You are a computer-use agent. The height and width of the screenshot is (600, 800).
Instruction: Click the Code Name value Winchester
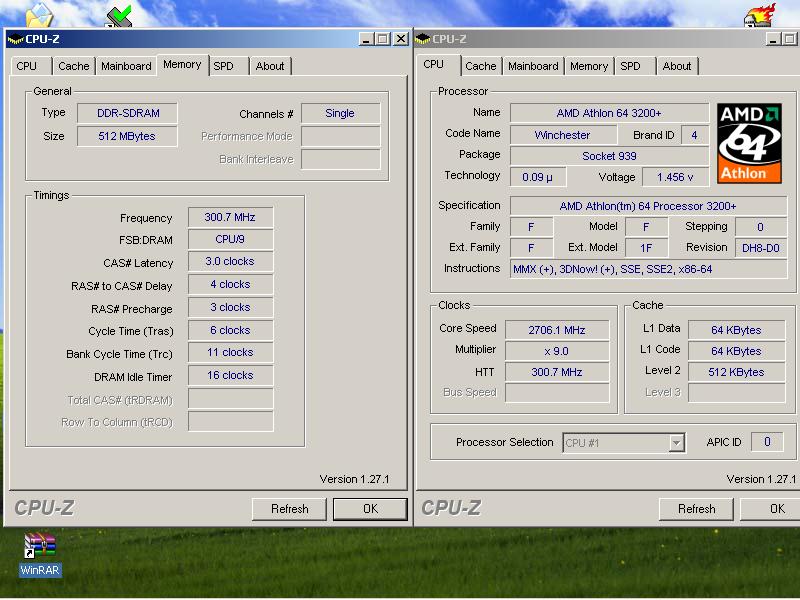[x=563, y=135]
